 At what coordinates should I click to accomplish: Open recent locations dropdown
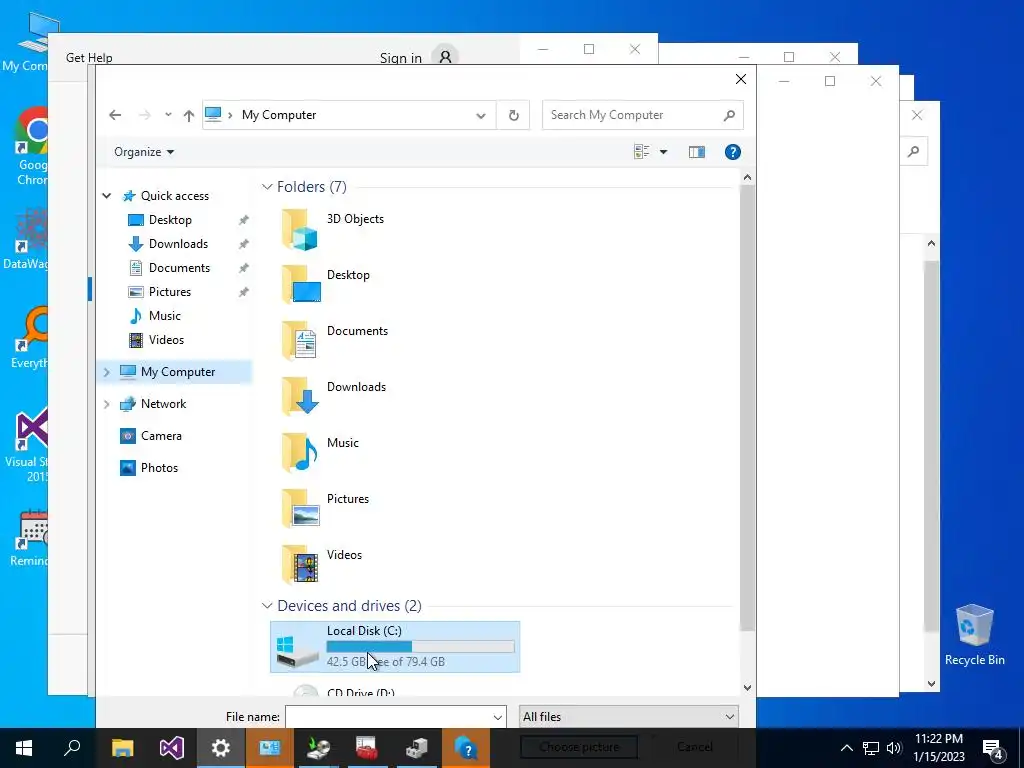click(x=168, y=115)
